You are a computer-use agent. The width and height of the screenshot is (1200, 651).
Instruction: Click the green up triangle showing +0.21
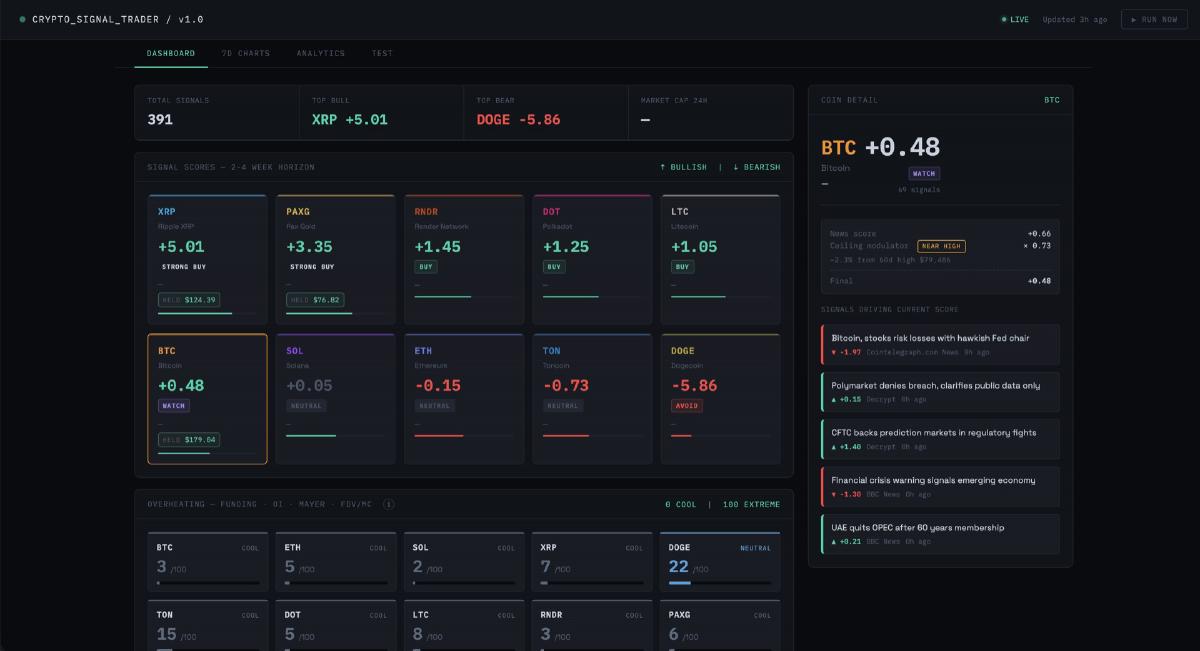tap(834, 542)
